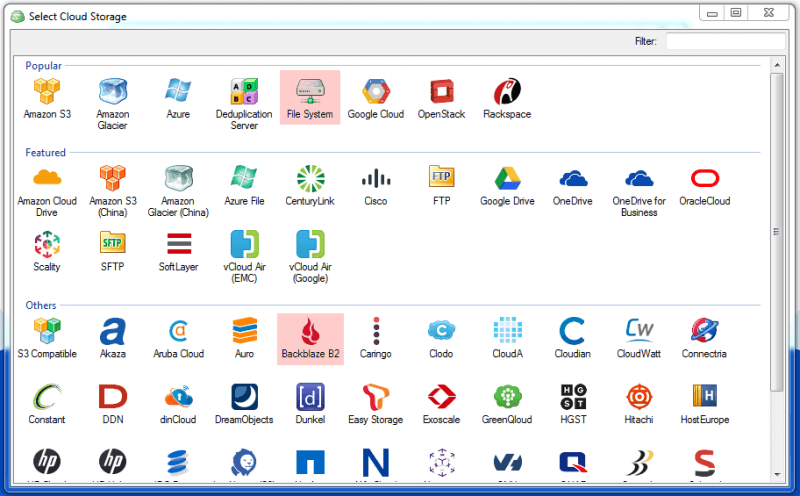Select the File System storage

(310, 97)
